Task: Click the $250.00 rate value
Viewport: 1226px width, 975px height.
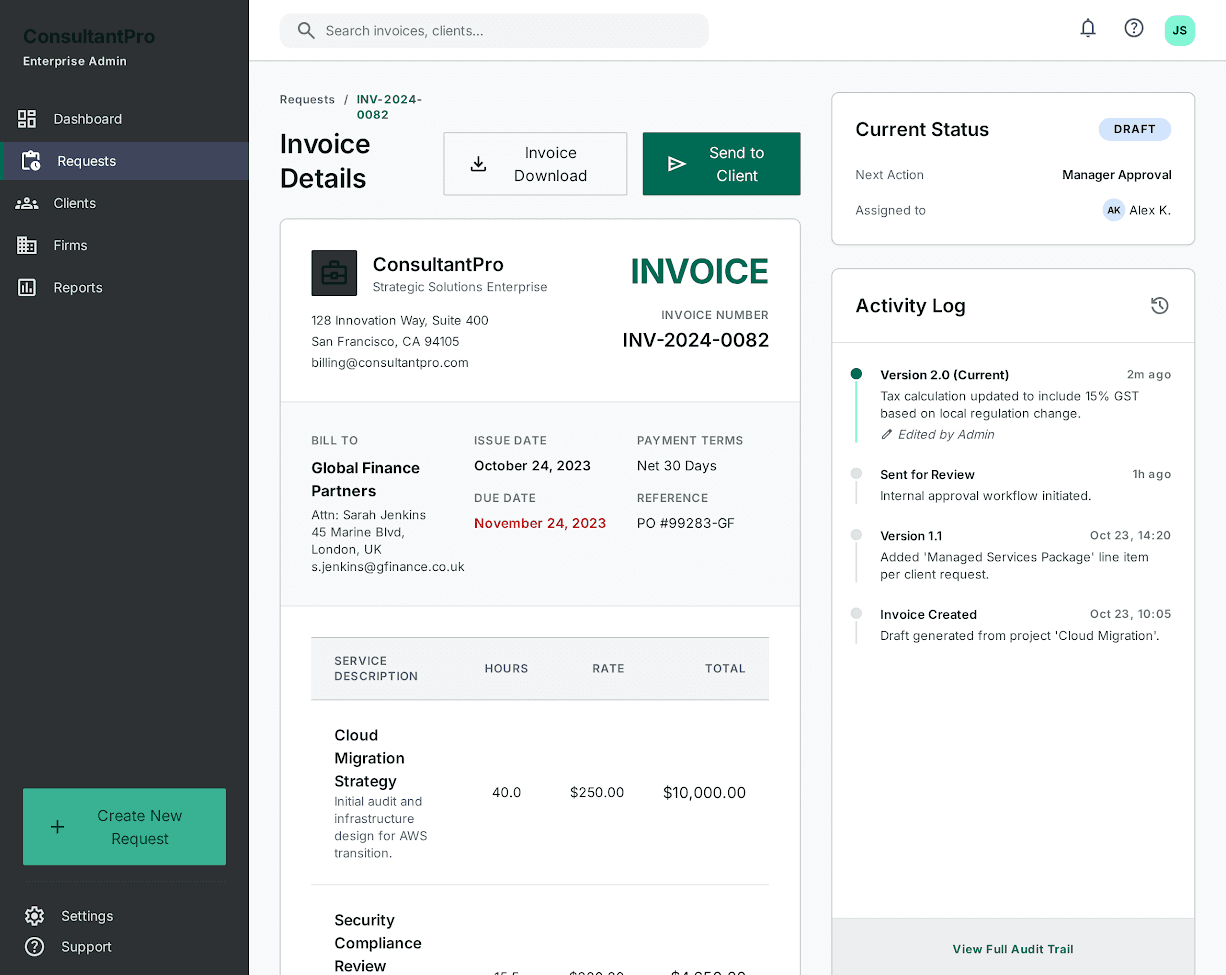Action: click(x=597, y=793)
